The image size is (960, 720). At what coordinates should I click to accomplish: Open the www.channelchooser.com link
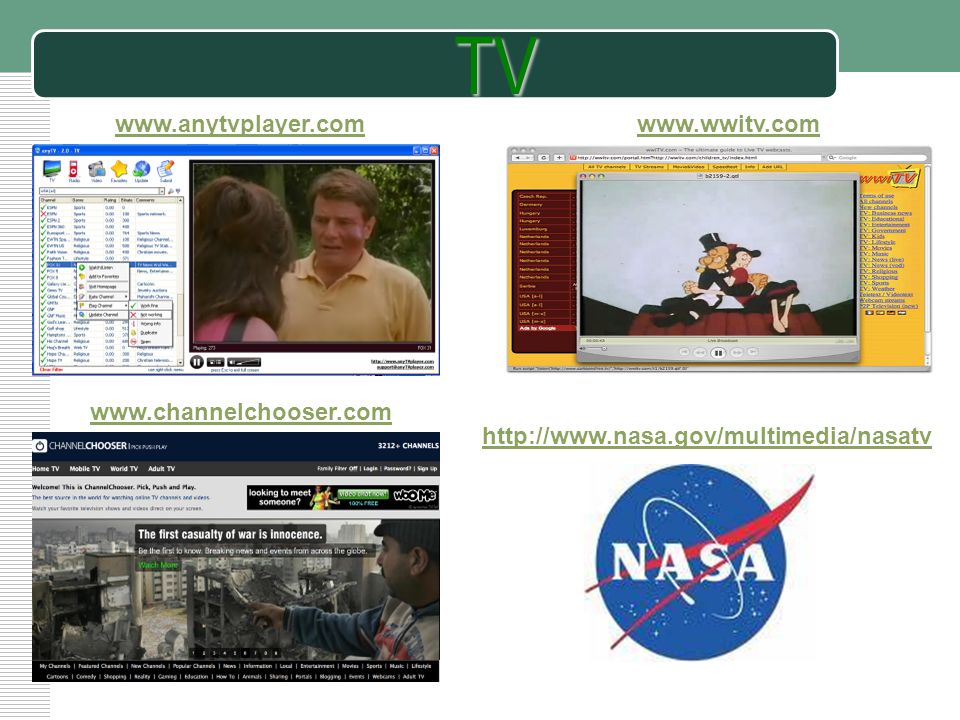click(241, 412)
